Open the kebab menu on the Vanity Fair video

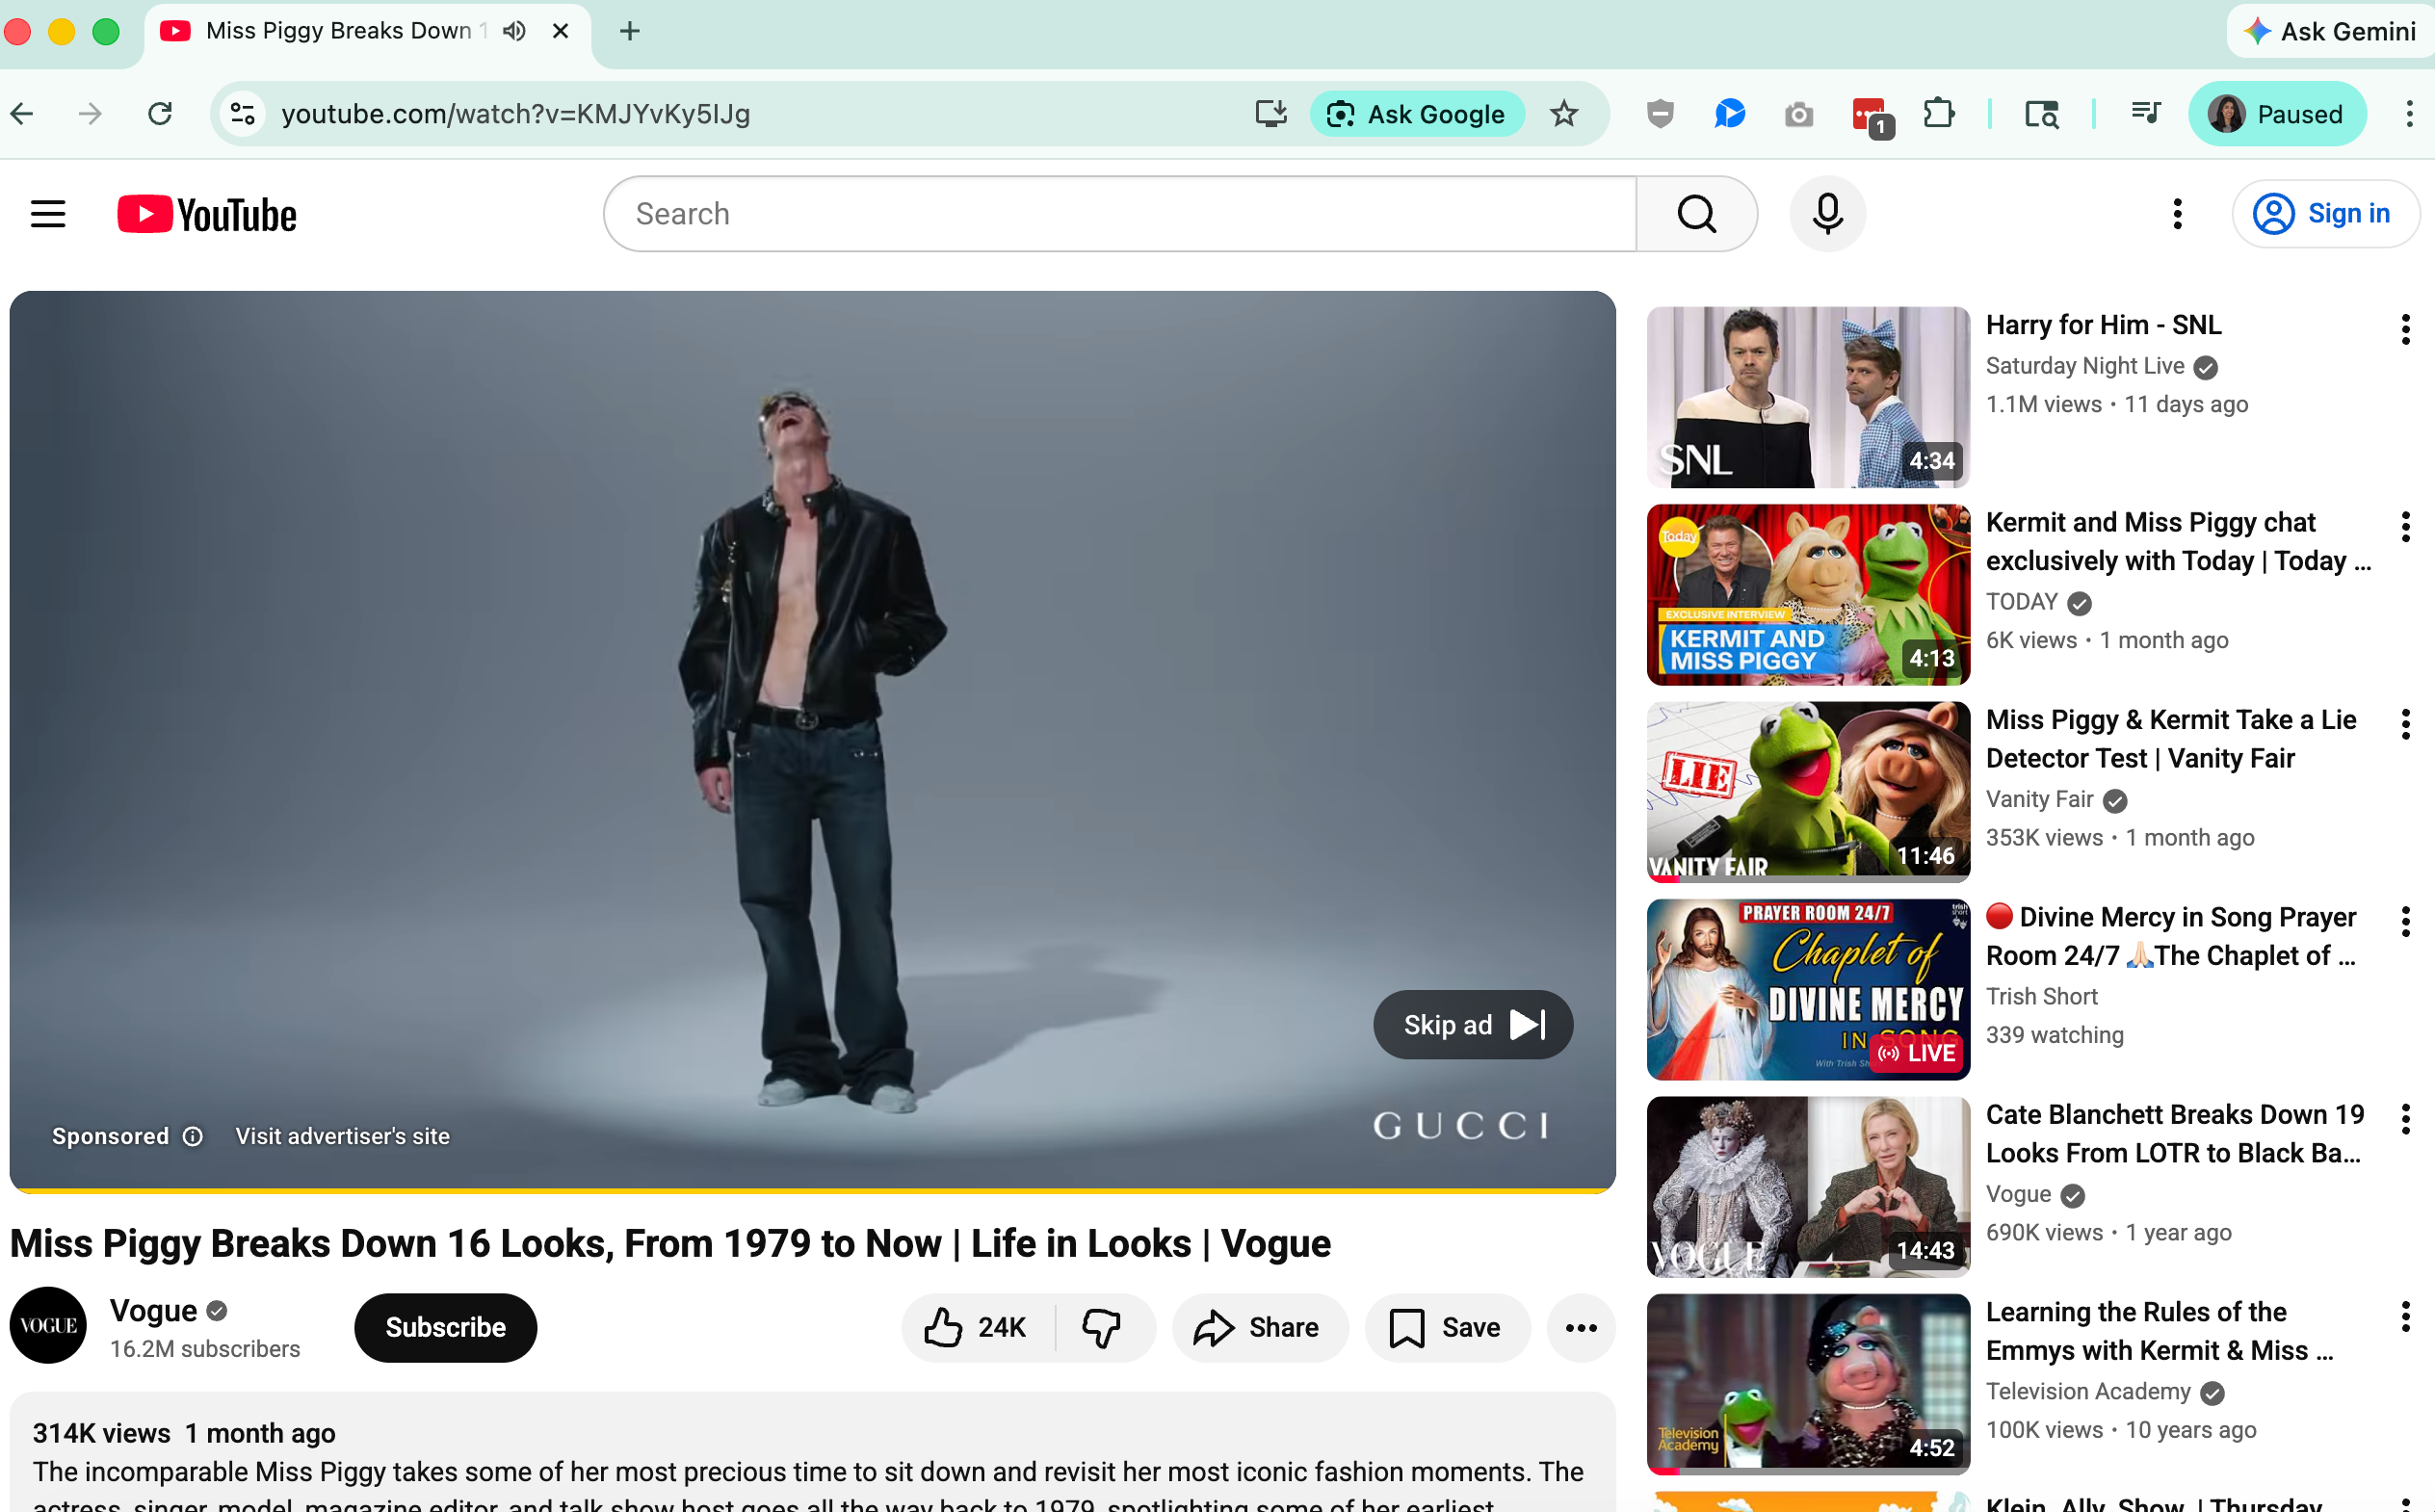2404,723
